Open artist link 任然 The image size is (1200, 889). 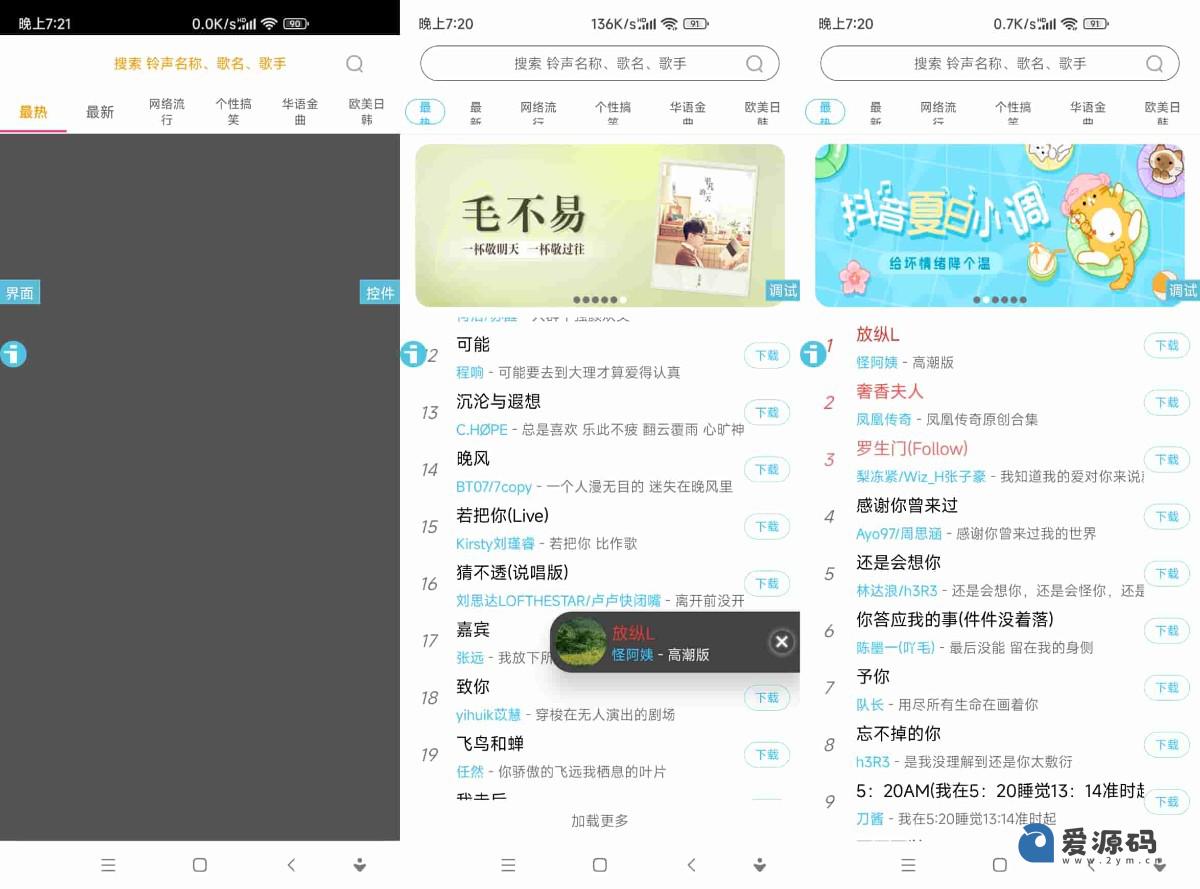point(470,771)
